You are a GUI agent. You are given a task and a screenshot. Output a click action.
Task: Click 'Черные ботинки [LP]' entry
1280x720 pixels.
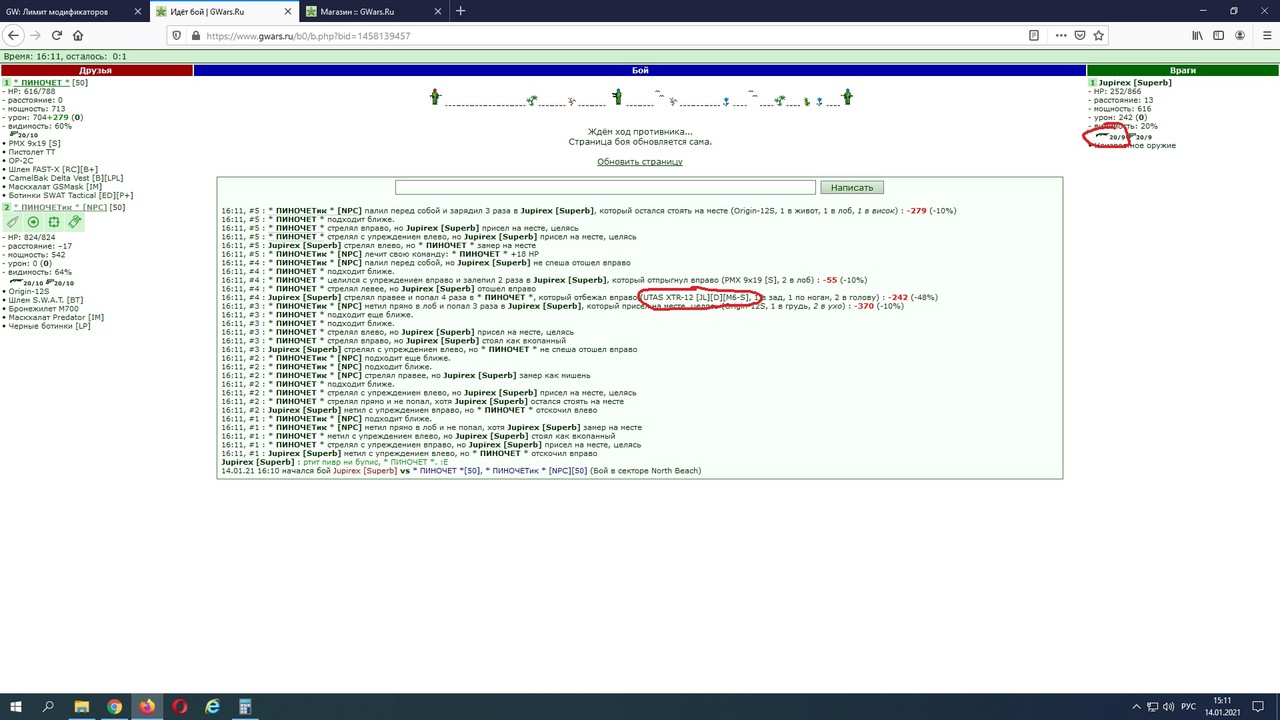49,327
